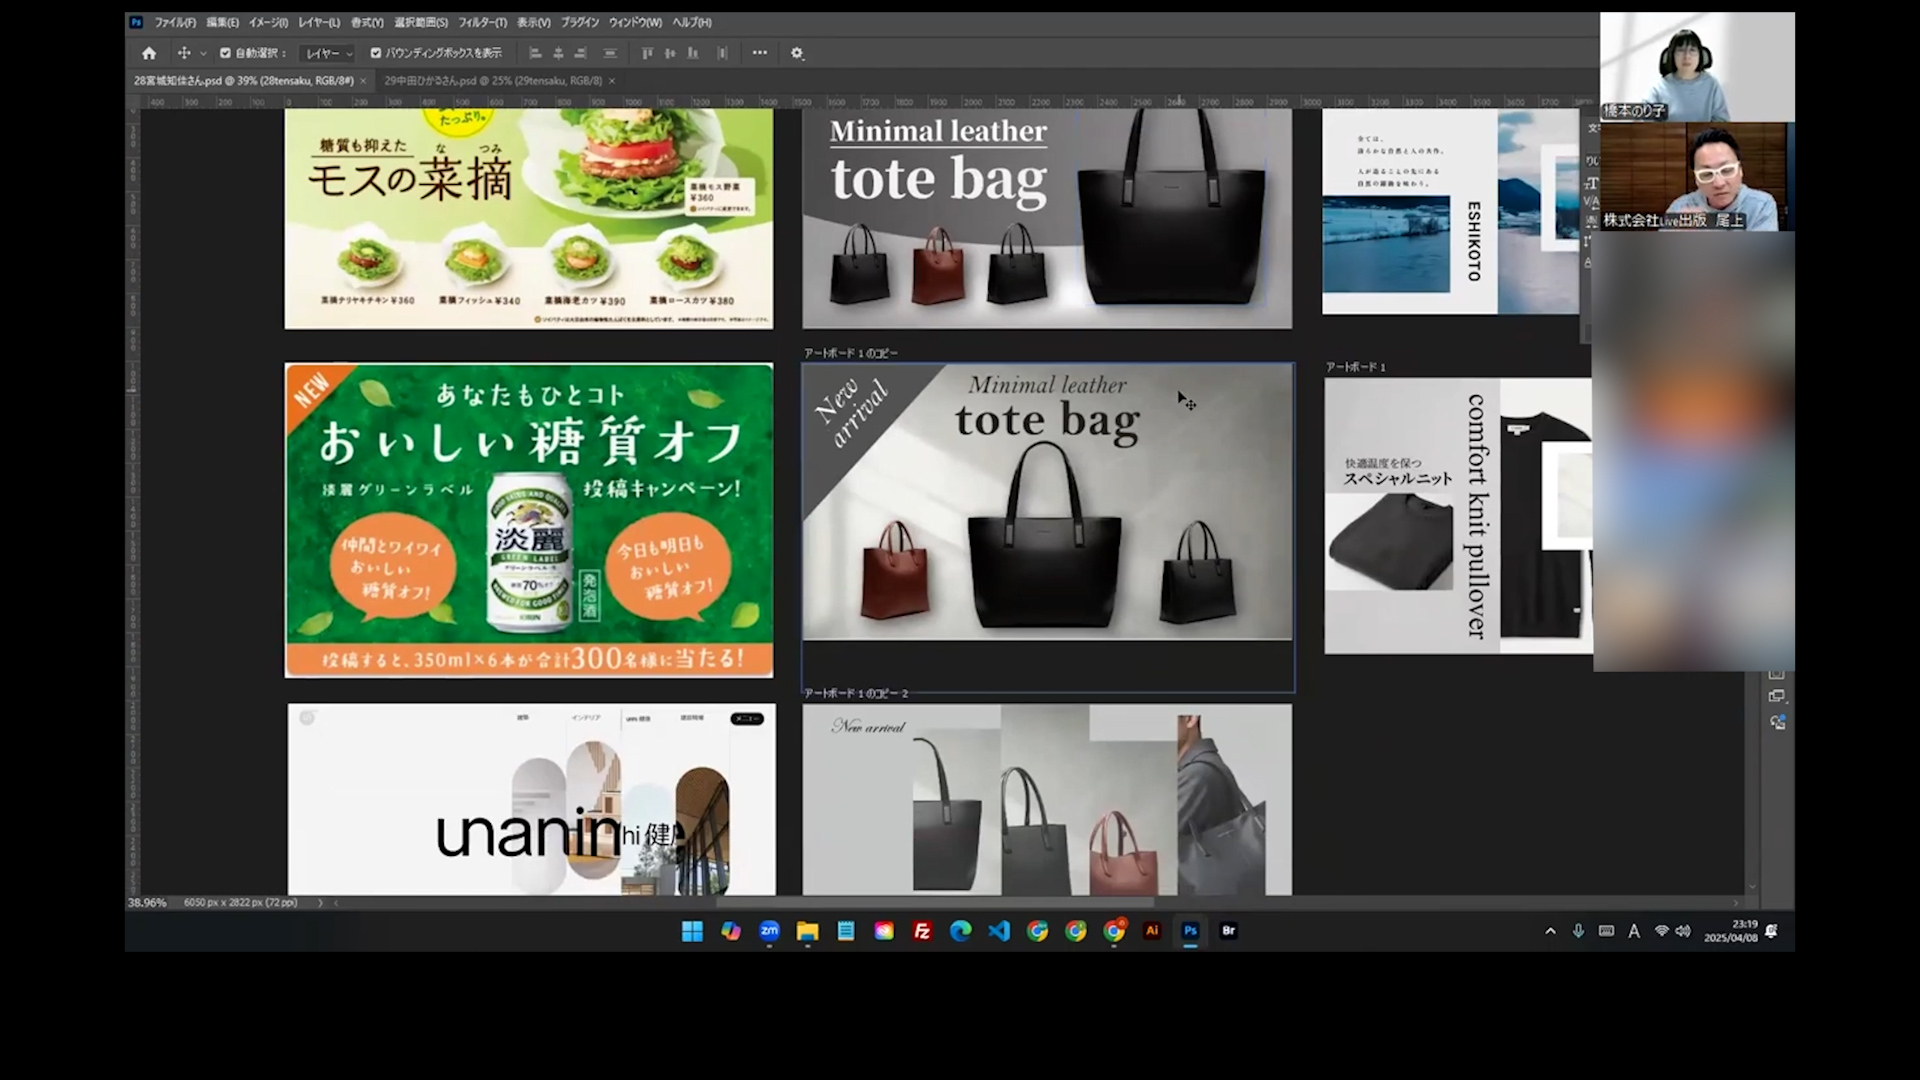The image size is (1920, 1080).
Task: Open the フィルター(T) menu
Action: [483, 22]
